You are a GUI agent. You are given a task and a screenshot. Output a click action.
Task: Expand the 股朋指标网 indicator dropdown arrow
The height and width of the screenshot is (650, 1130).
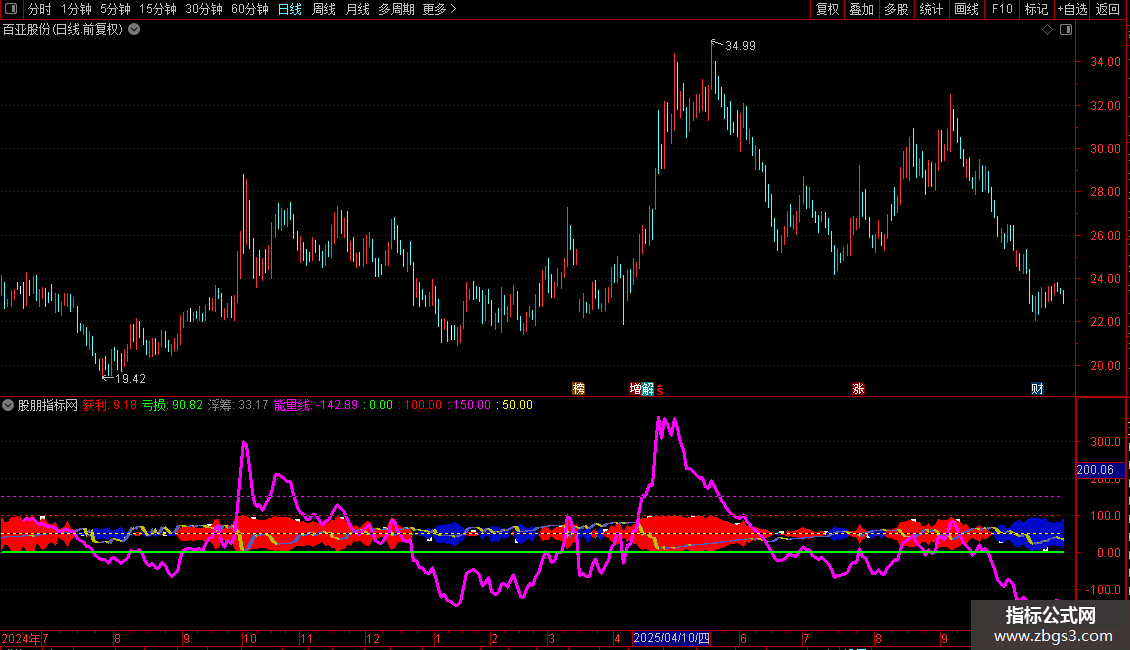(x=8, y=406)
